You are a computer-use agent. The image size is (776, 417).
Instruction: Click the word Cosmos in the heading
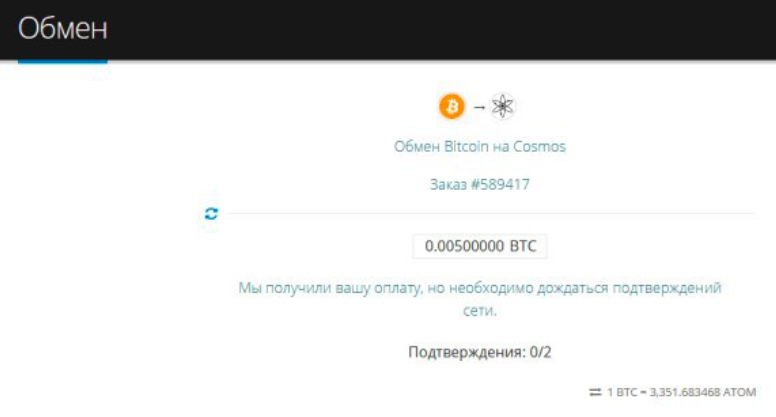[x=539, y=146]
